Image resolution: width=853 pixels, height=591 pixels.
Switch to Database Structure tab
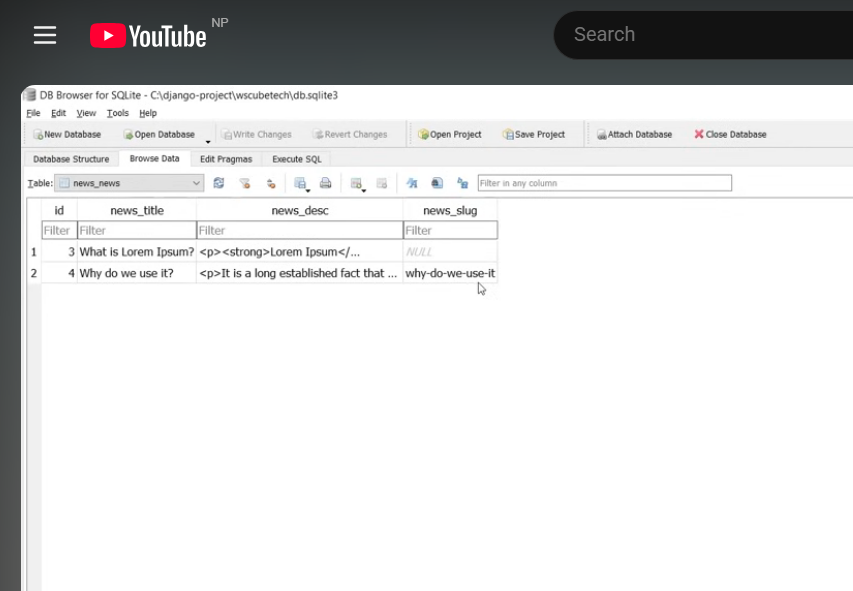click(x=71, y=159)
